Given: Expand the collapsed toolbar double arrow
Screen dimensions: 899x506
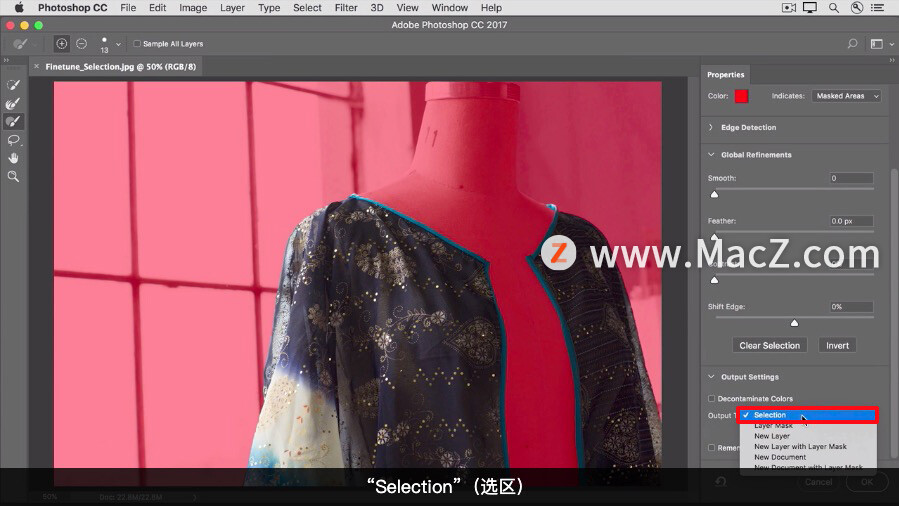Looking at the screenshot, I should (6, 60).
